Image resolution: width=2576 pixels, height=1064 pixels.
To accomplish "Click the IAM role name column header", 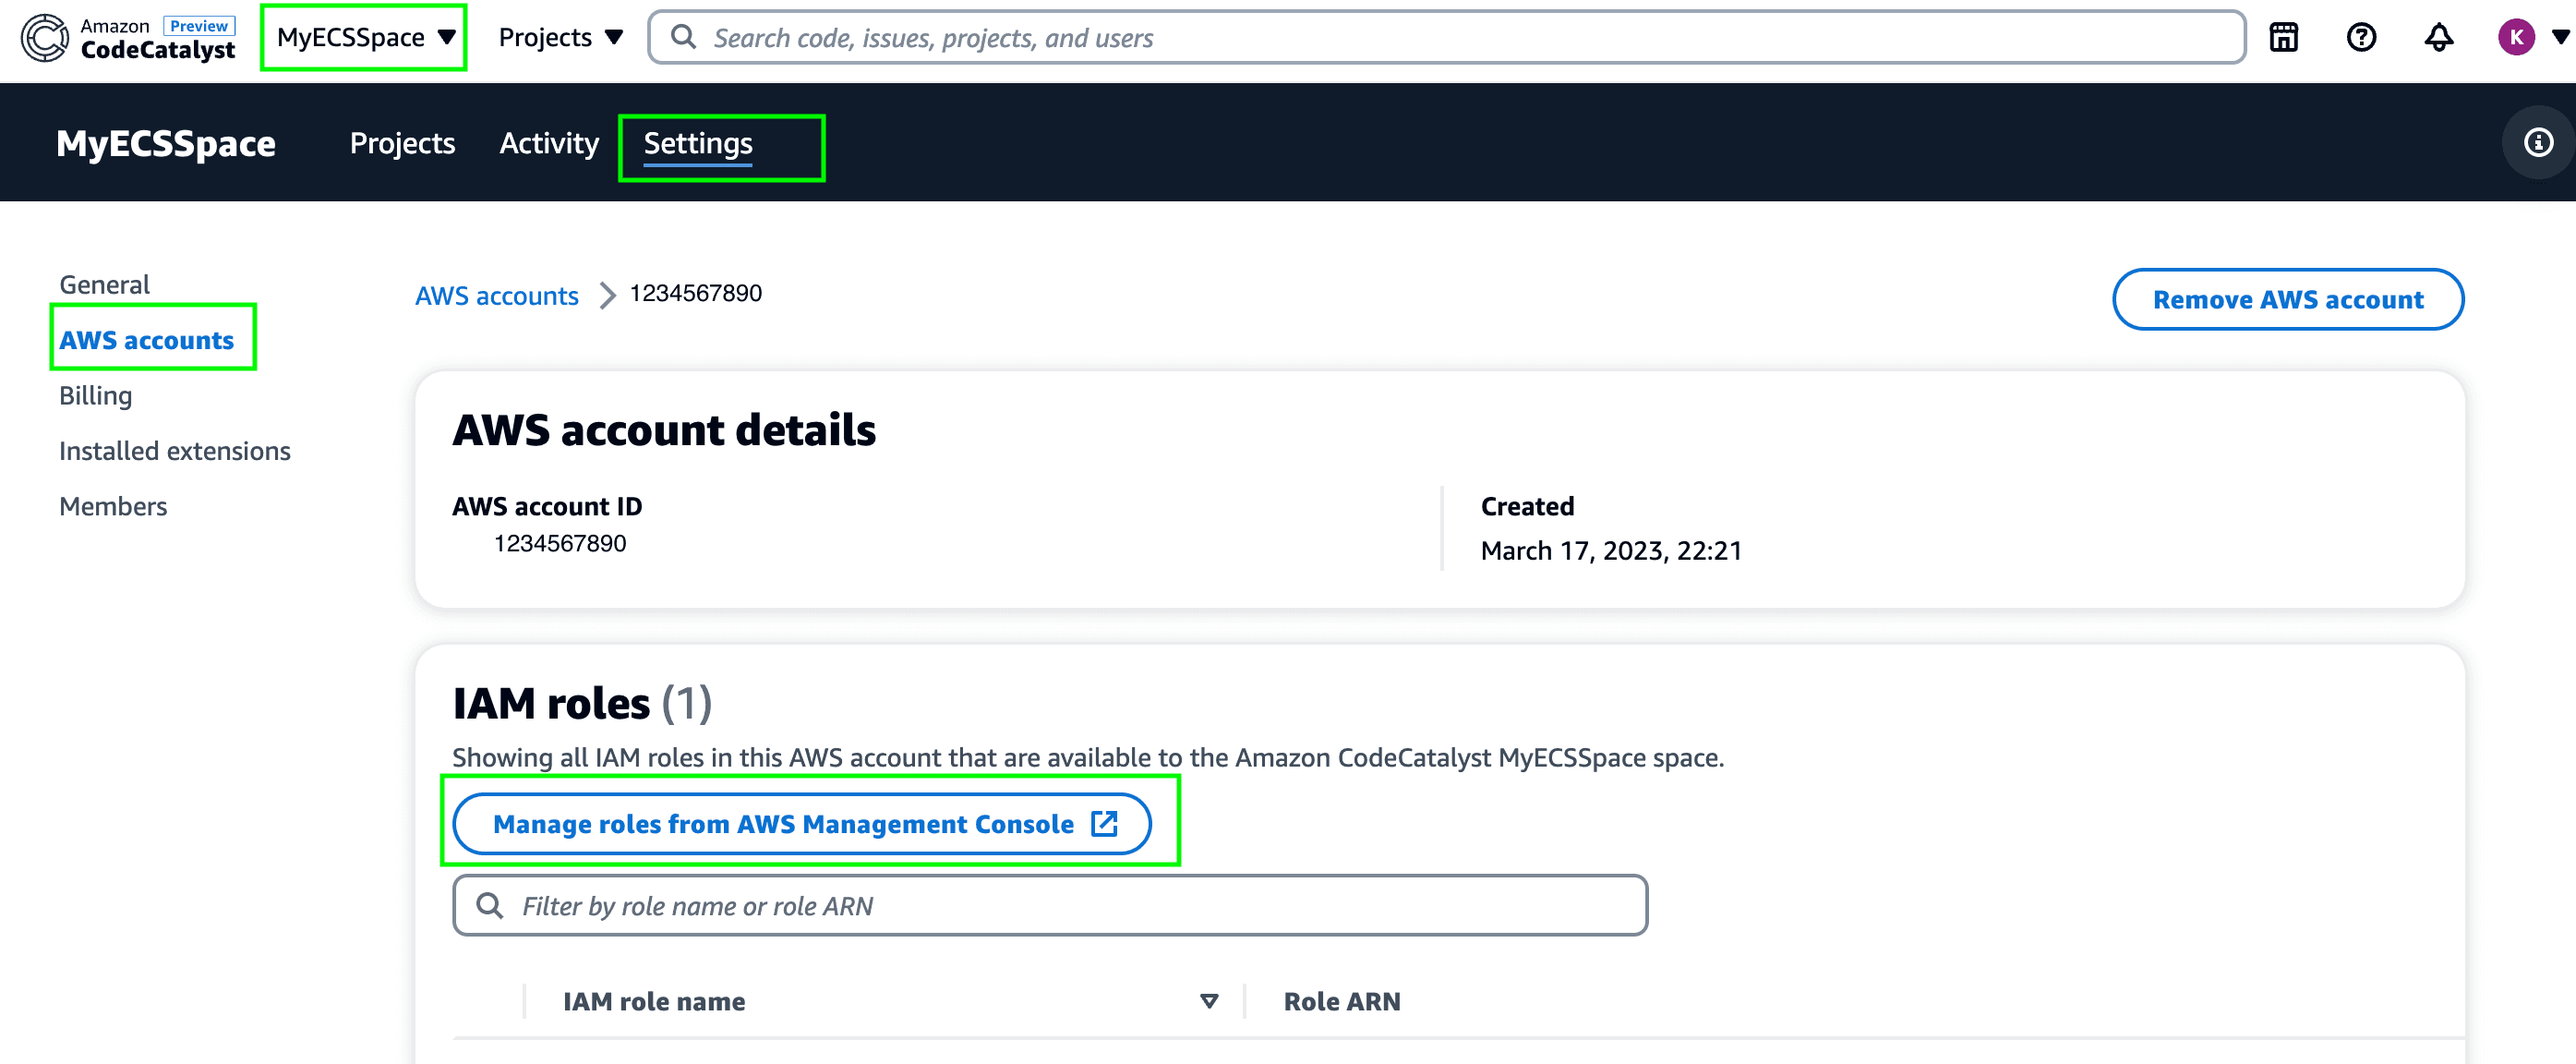I will point(654,1001).
